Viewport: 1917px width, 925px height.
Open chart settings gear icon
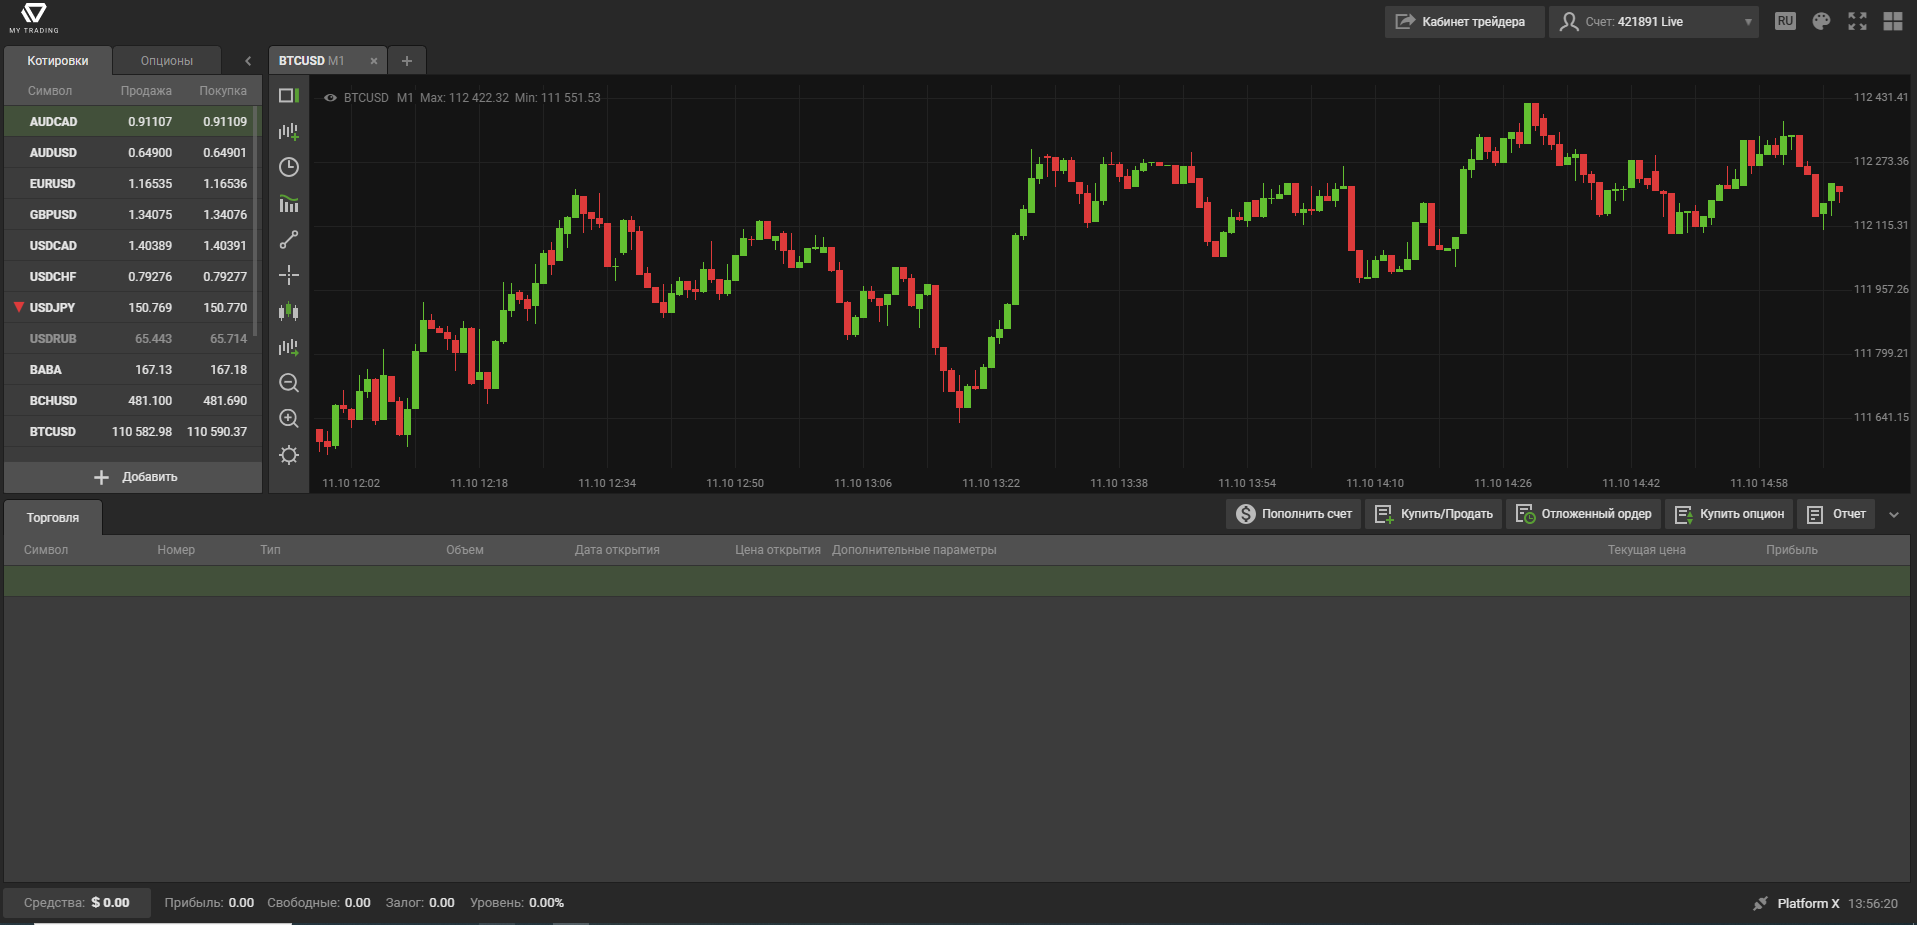point(289,455)
